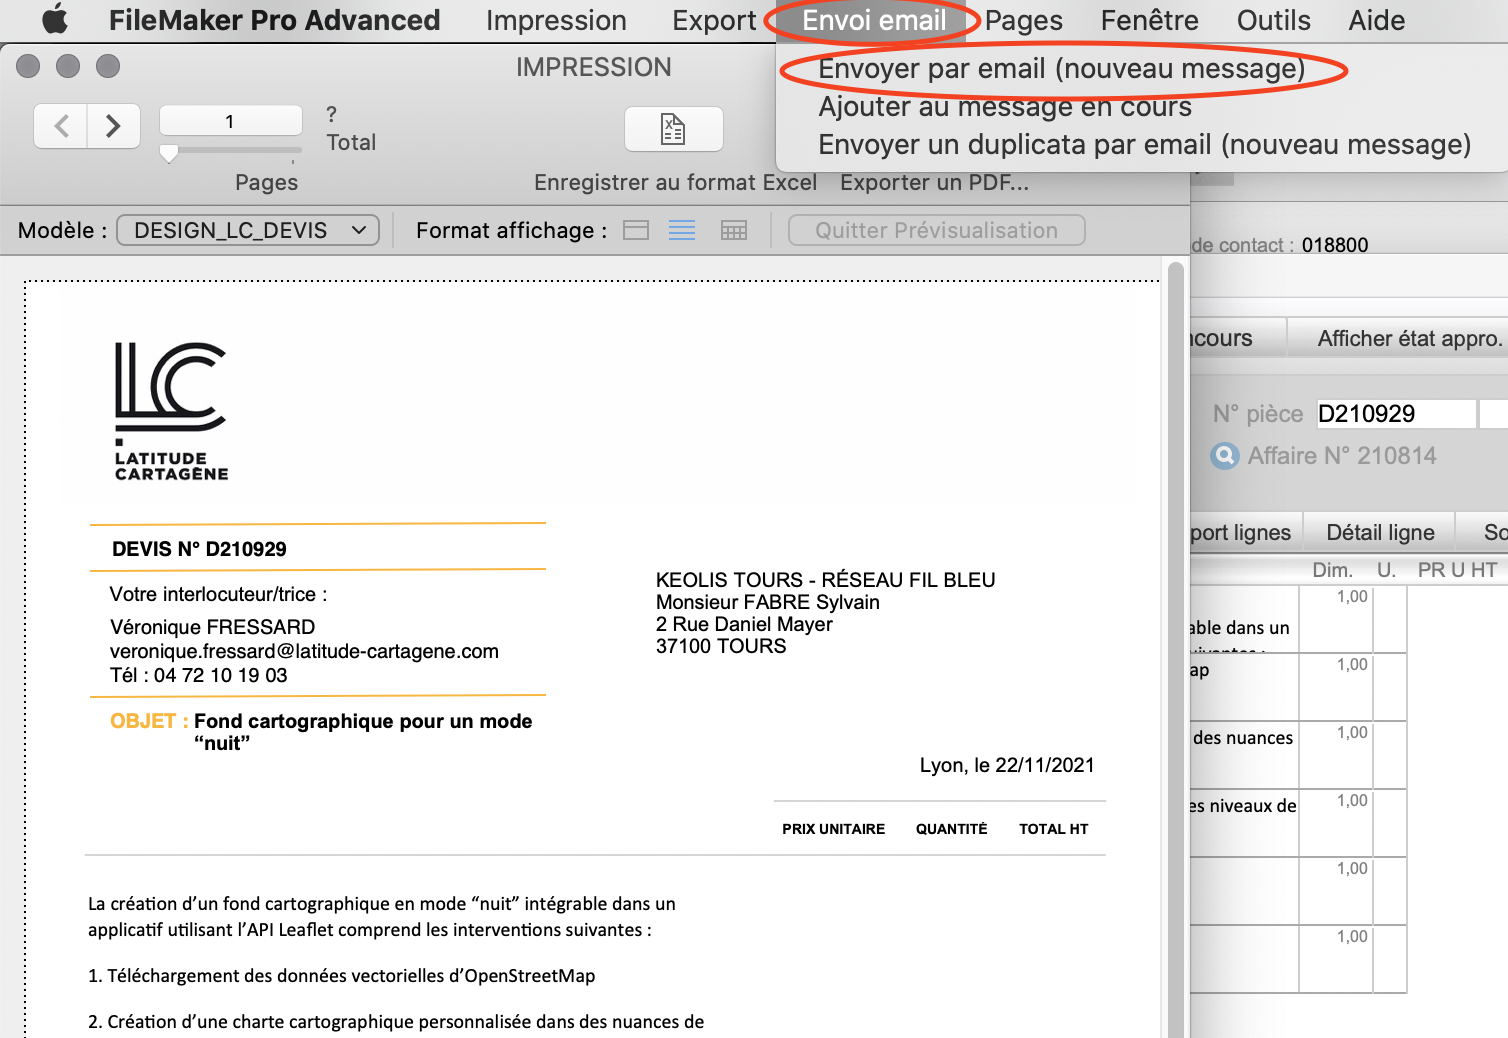Image resolution: width=1508 pixels, height=1038 pixels.
Task: Switch to table view display format
Action: [734, 231]
